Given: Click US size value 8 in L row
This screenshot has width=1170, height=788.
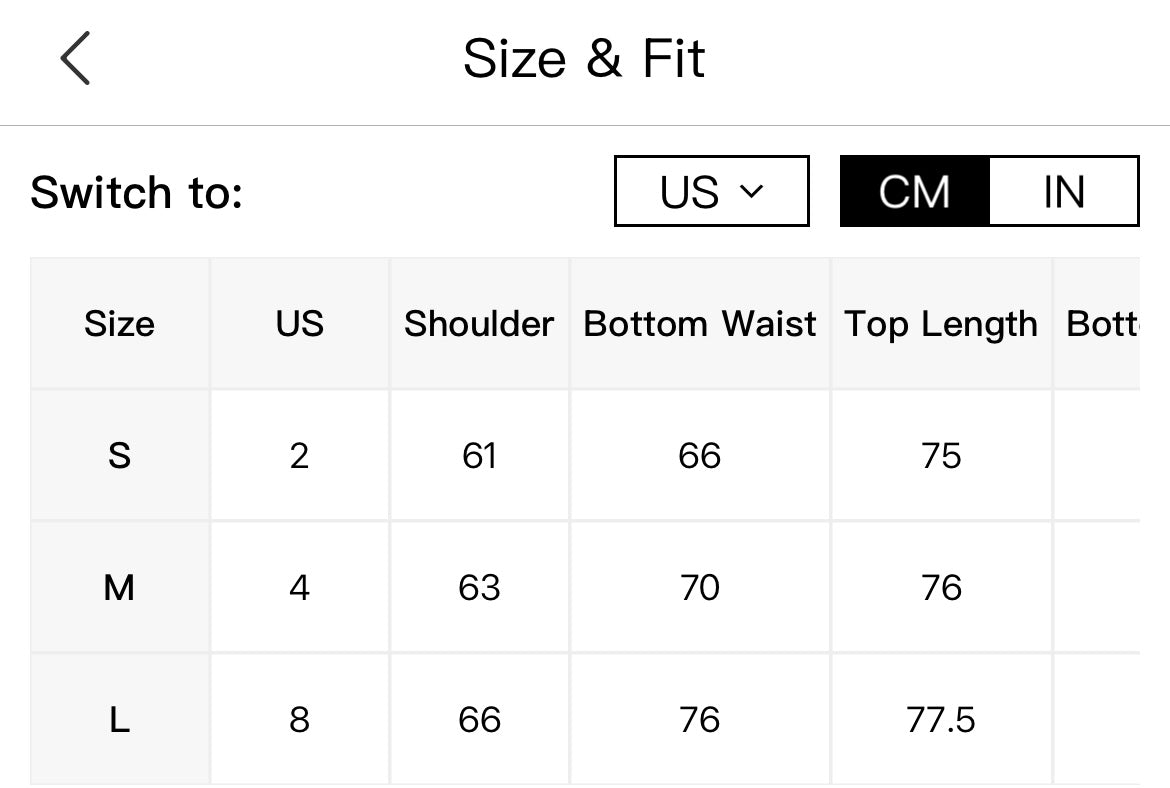Looking at the screenshot, I should [x=300, y=719].
